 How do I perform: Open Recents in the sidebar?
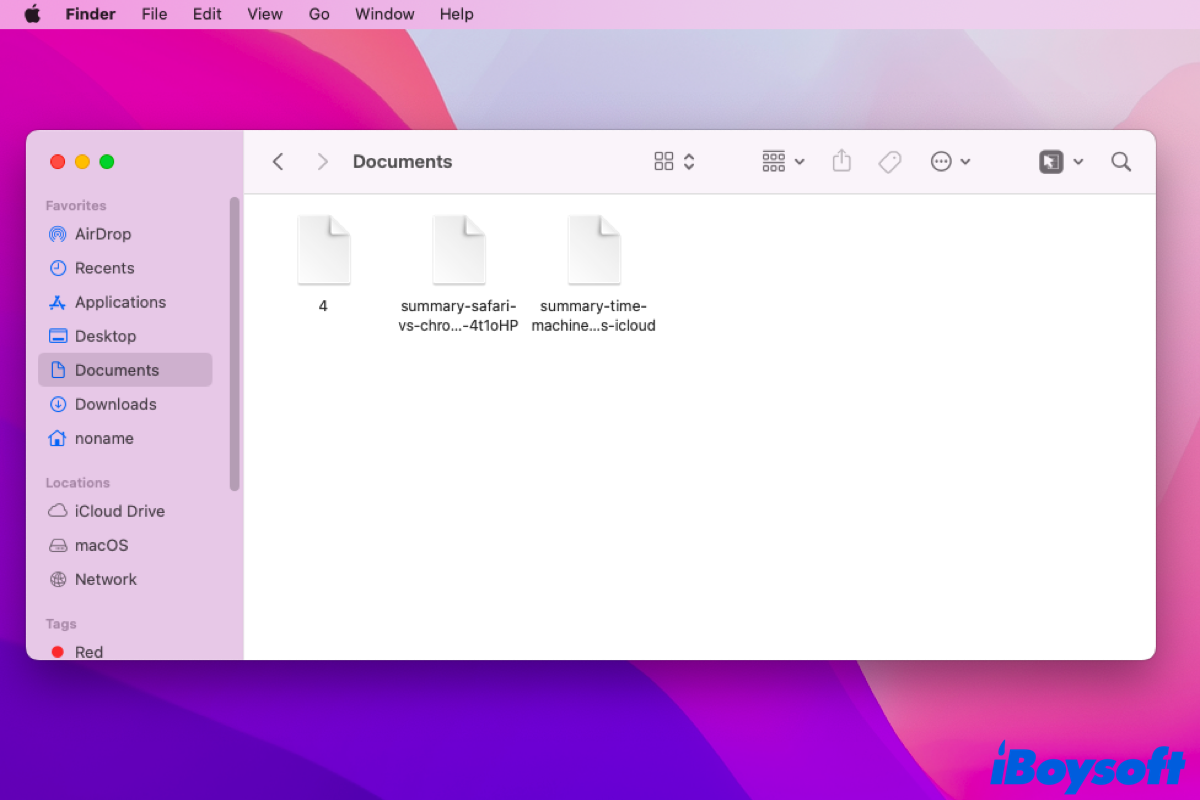(x=104, y=268)
